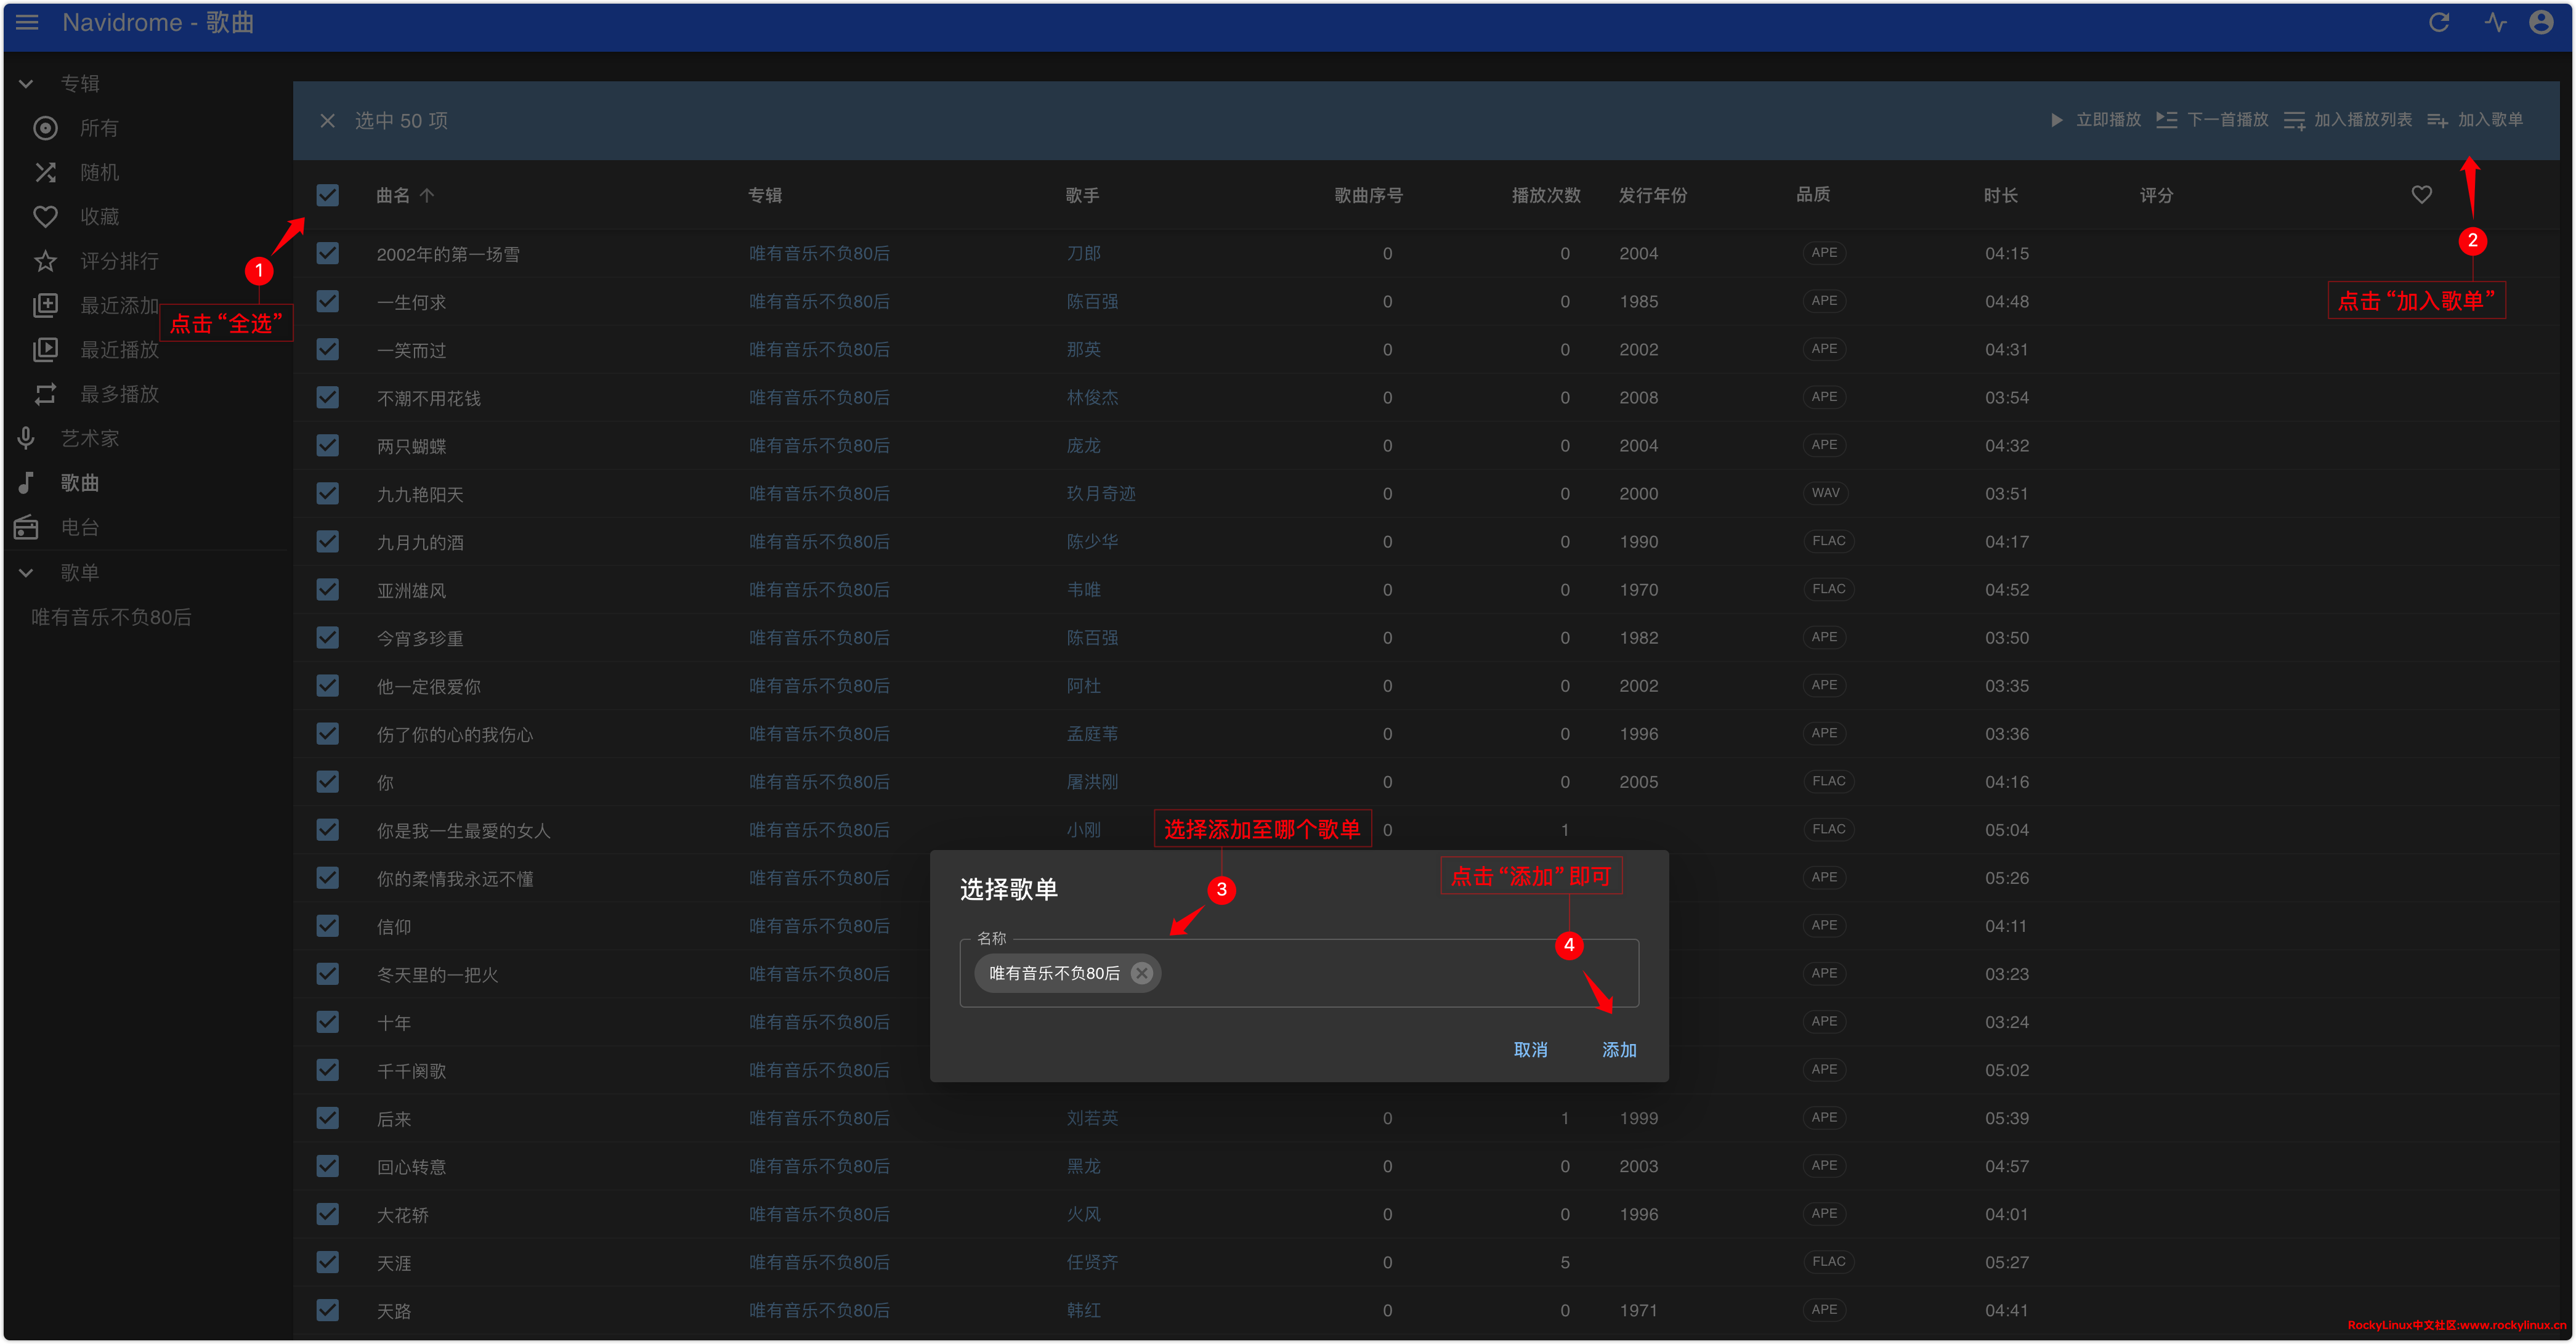Viewport: 2576px width, 1344px height.
Task: Collapse the 歌单 sidebar section
Action: (27, 573)
